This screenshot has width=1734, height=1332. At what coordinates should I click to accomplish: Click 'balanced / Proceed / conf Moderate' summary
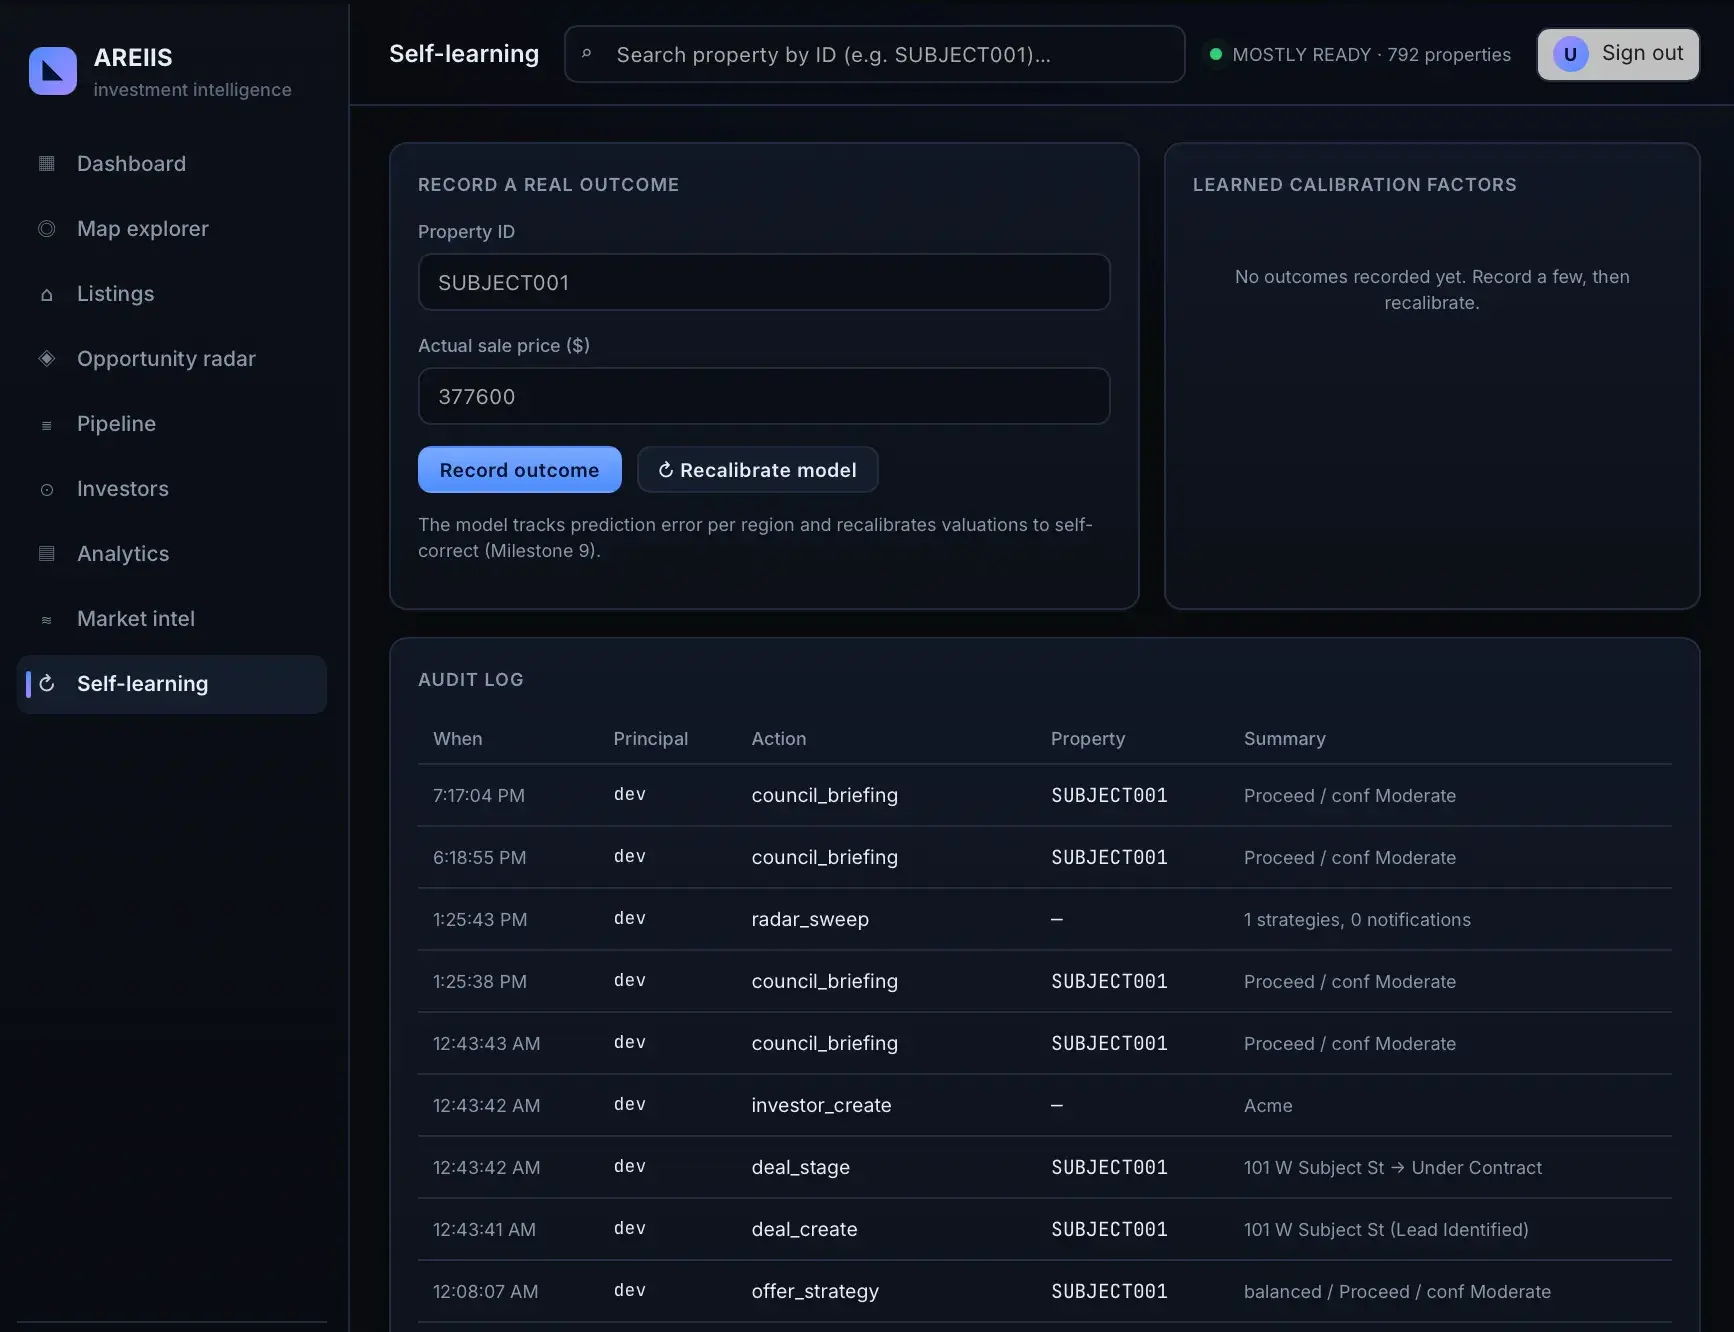click(1397, 1291)
